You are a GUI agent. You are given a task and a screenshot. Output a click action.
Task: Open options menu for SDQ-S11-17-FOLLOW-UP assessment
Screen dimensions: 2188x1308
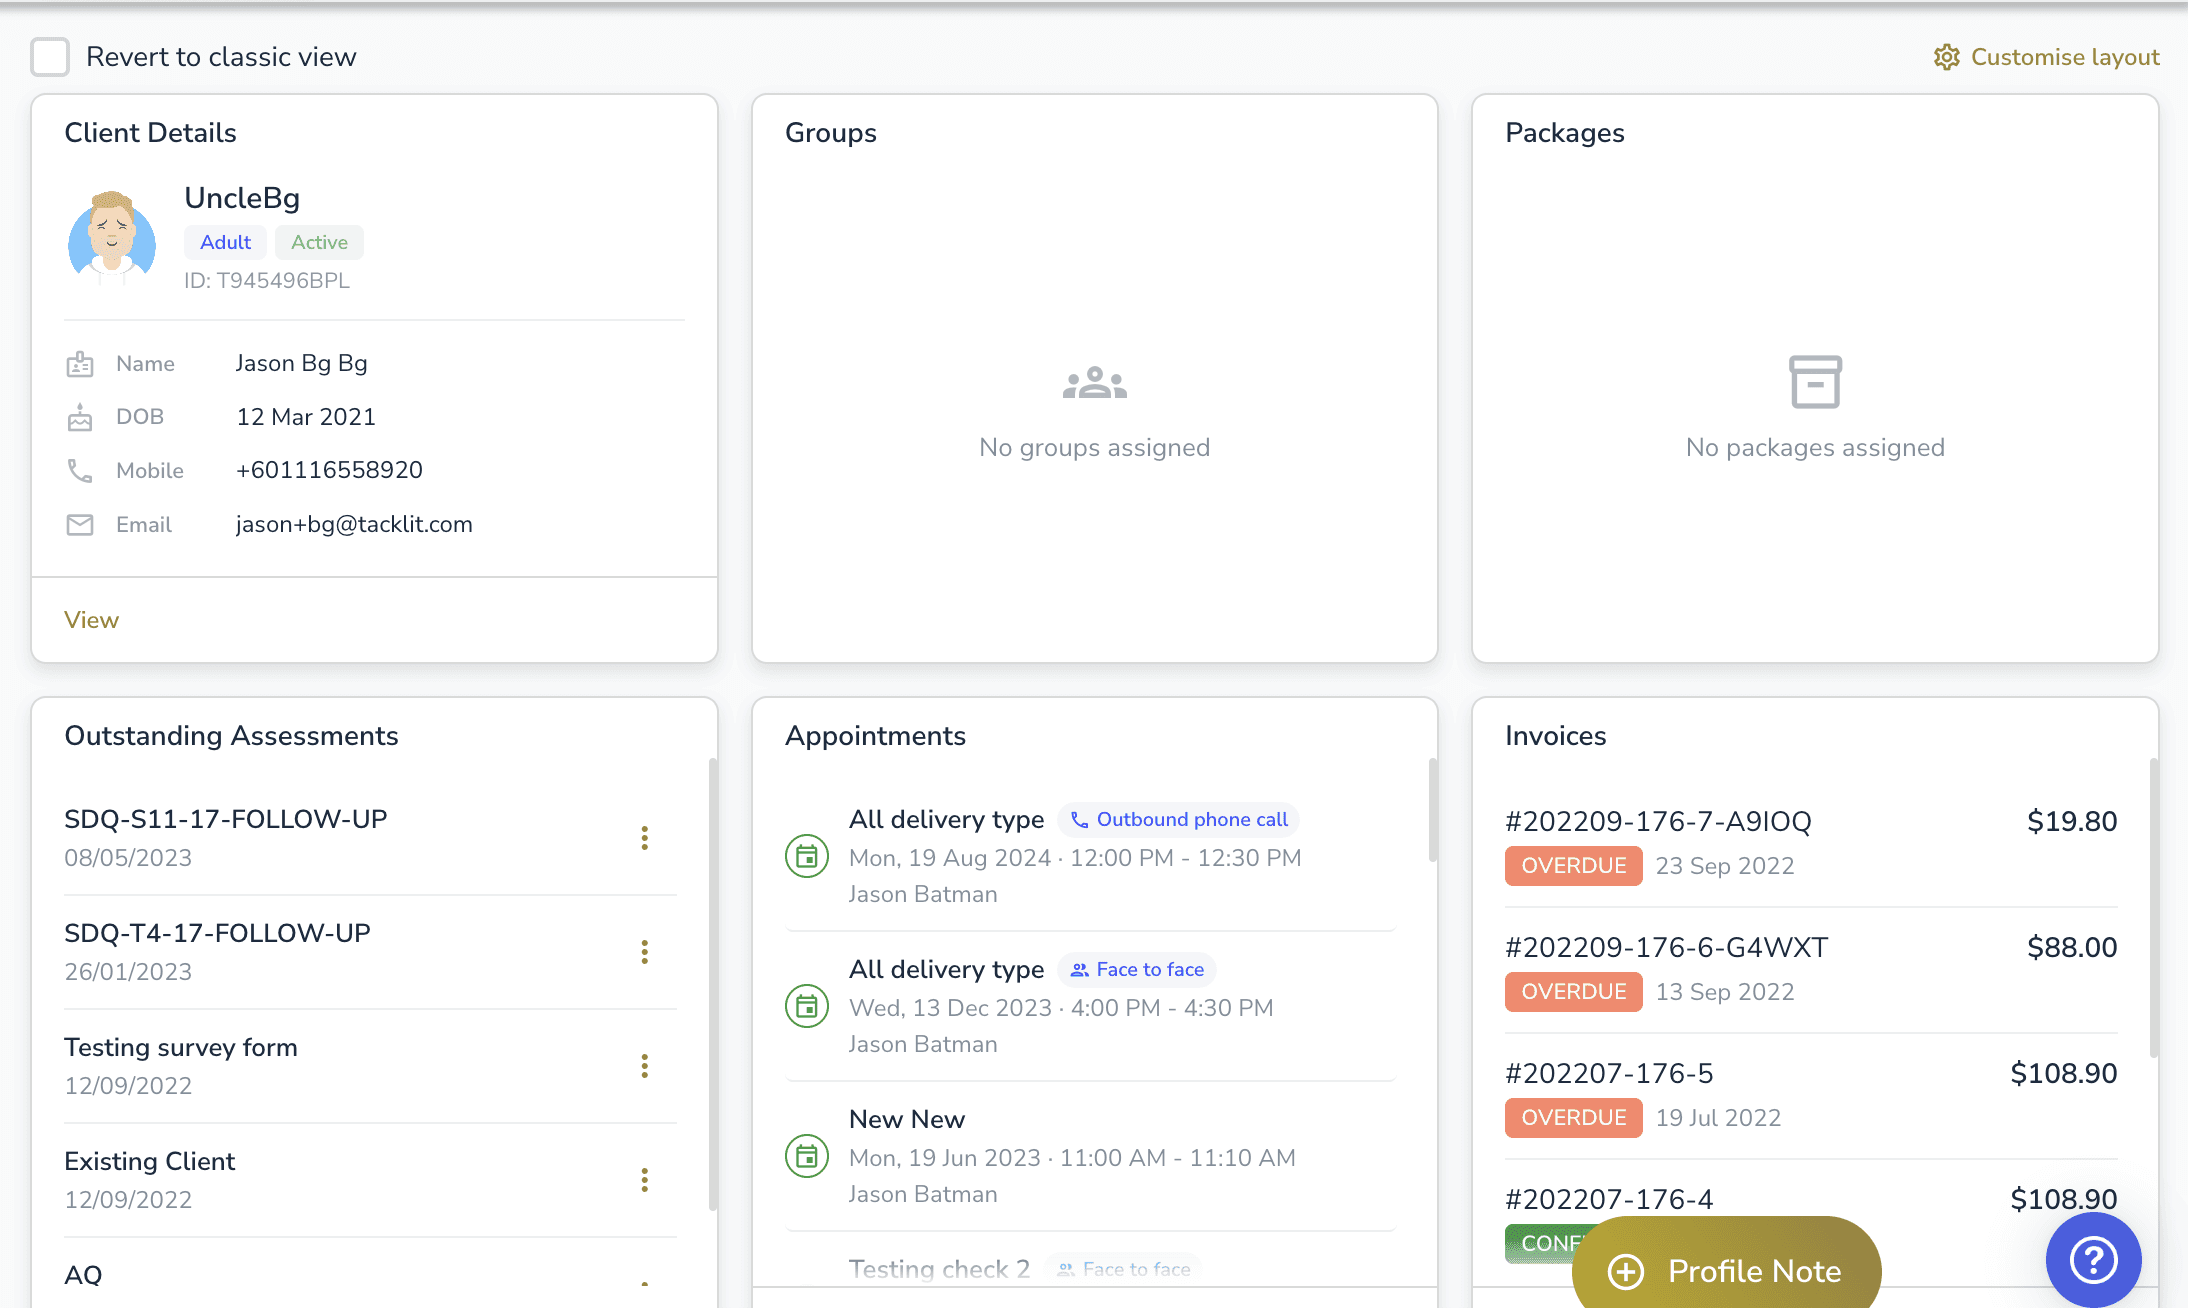click(x=645, y=838)
